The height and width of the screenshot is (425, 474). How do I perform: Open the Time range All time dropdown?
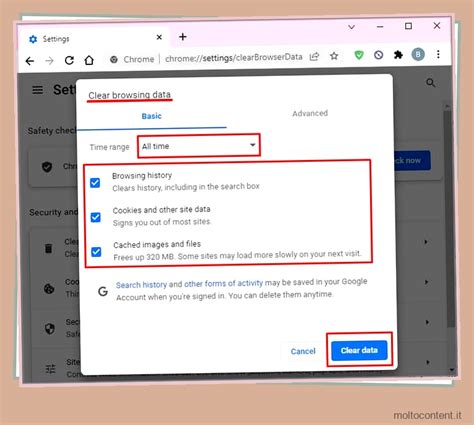coord(199,145)
